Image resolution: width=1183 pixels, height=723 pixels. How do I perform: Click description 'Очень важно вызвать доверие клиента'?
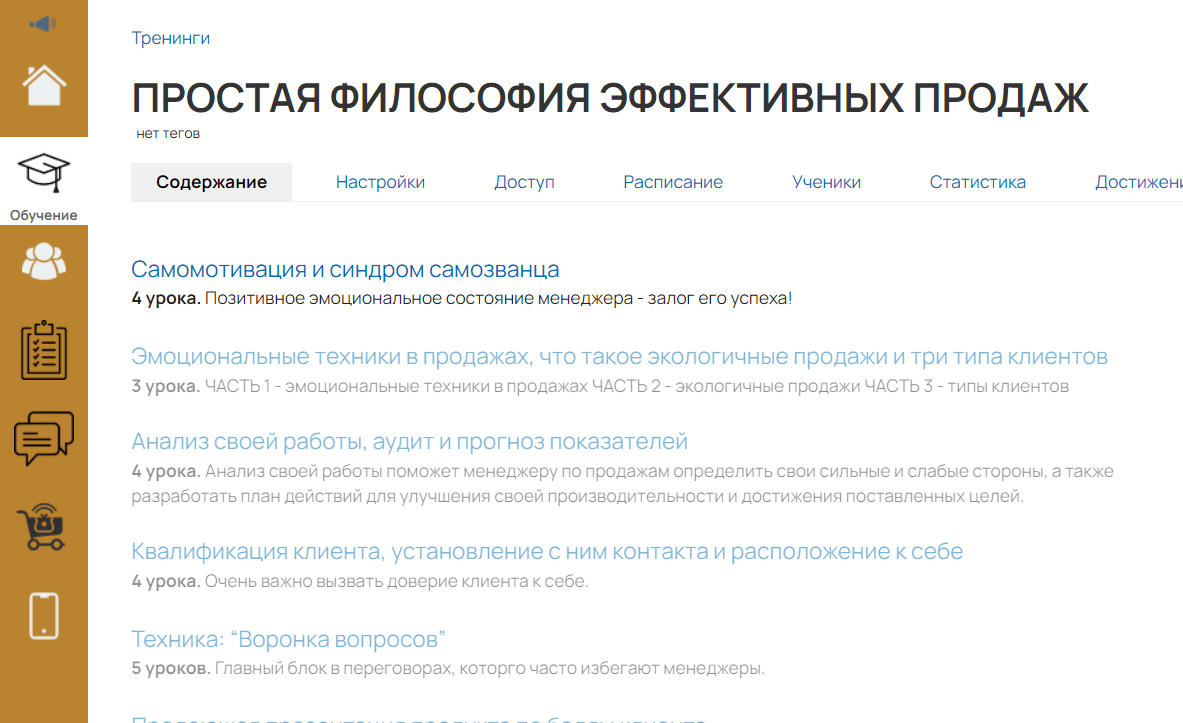pos(396,581)
